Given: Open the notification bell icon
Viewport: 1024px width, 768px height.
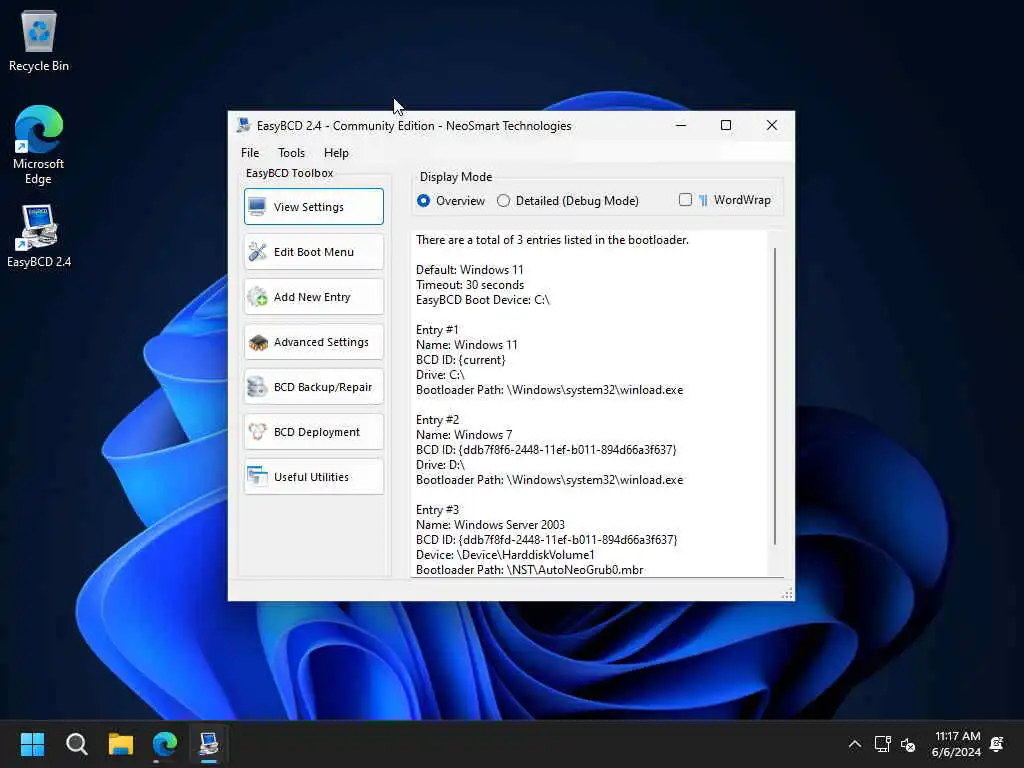Looking at the screenshot, I should click(997, 744).
